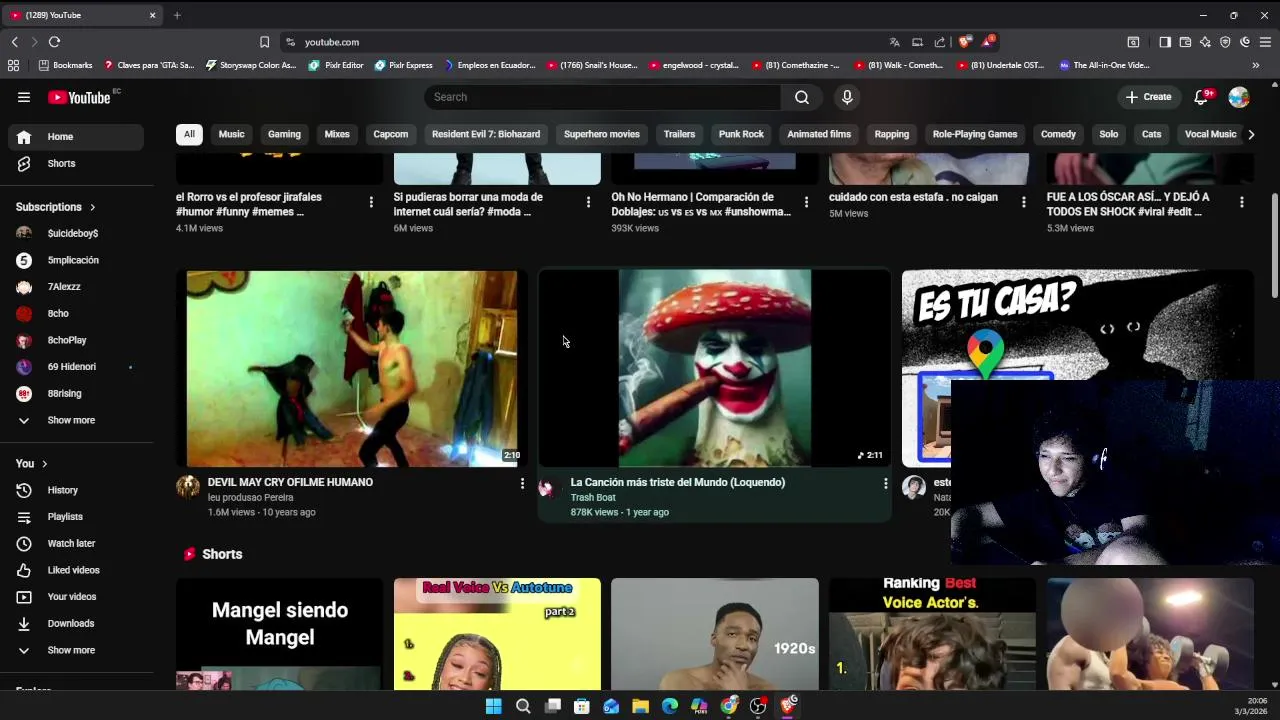Play the mushroom clown video thumbnail
The width and height of the screenshot is (1280, 720).
pyautogui.click(x=714, y=368)
